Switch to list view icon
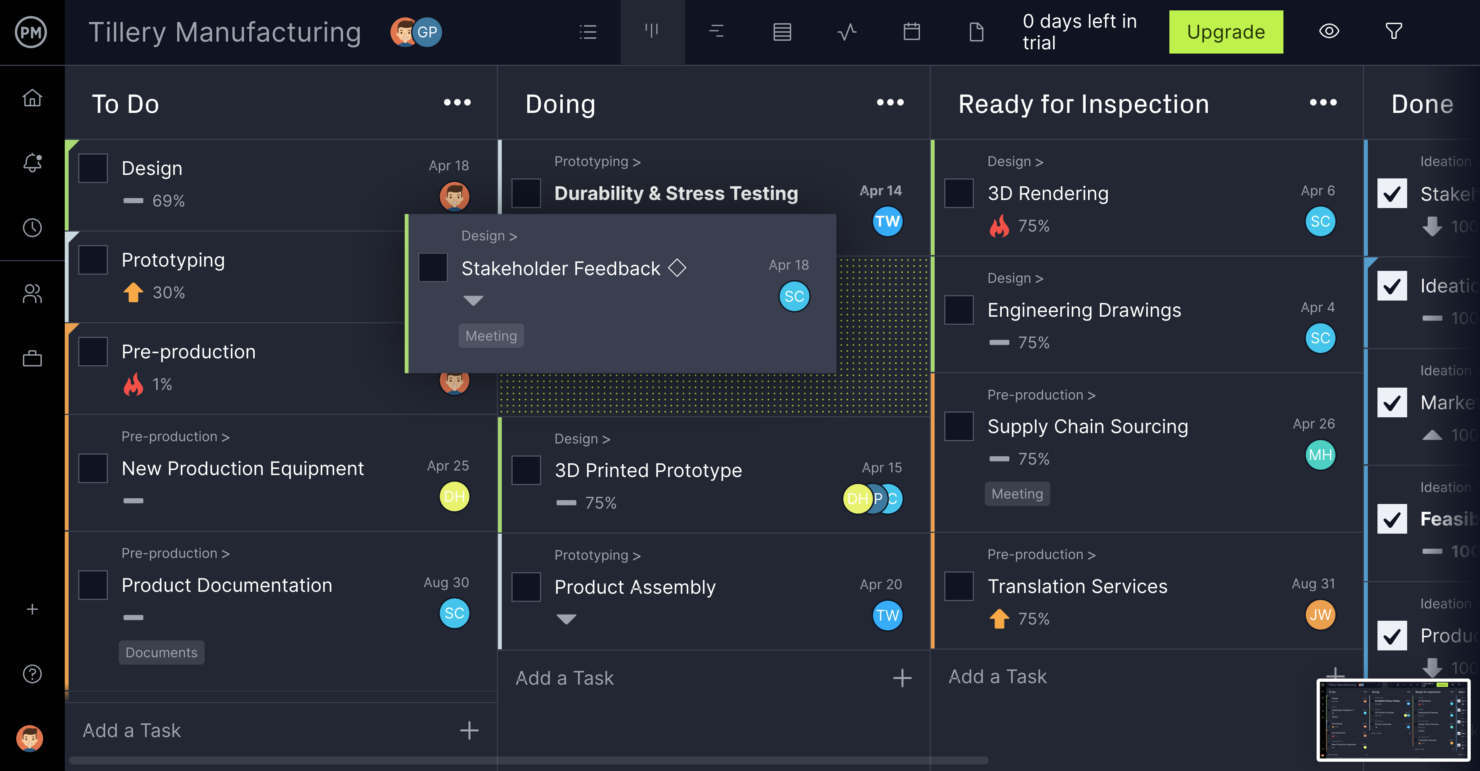Image resolution: width=1480 pixels, height=771 pixels. pos(588,32)
